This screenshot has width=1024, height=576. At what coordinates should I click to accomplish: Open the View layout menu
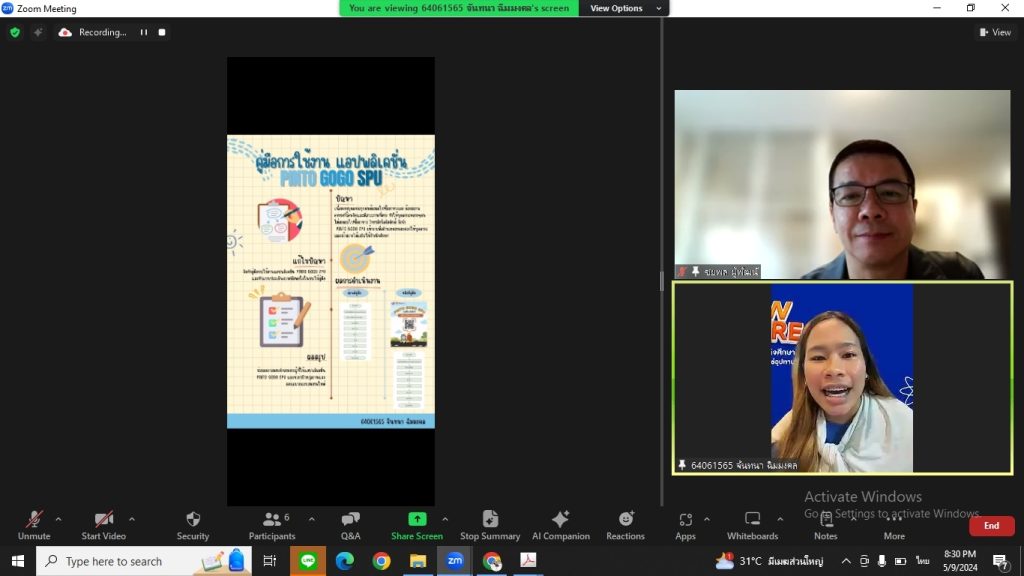[x=995, y=32]
